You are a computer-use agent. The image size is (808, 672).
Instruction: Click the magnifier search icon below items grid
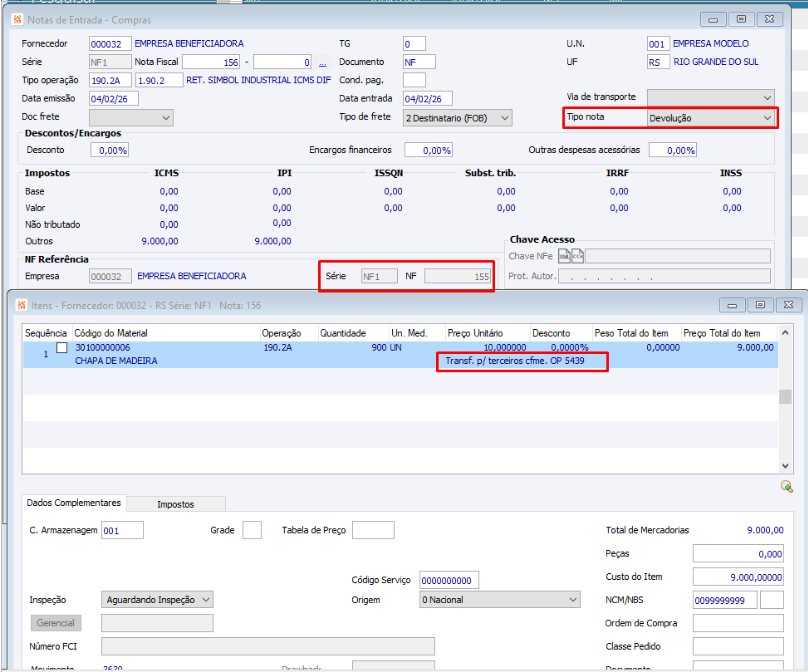click(787, 486)
